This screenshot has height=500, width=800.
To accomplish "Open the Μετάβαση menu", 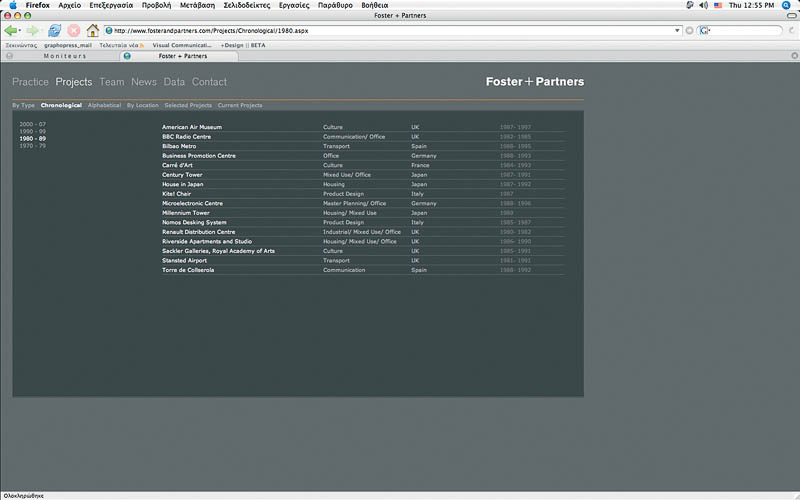I will click(197, 5).
